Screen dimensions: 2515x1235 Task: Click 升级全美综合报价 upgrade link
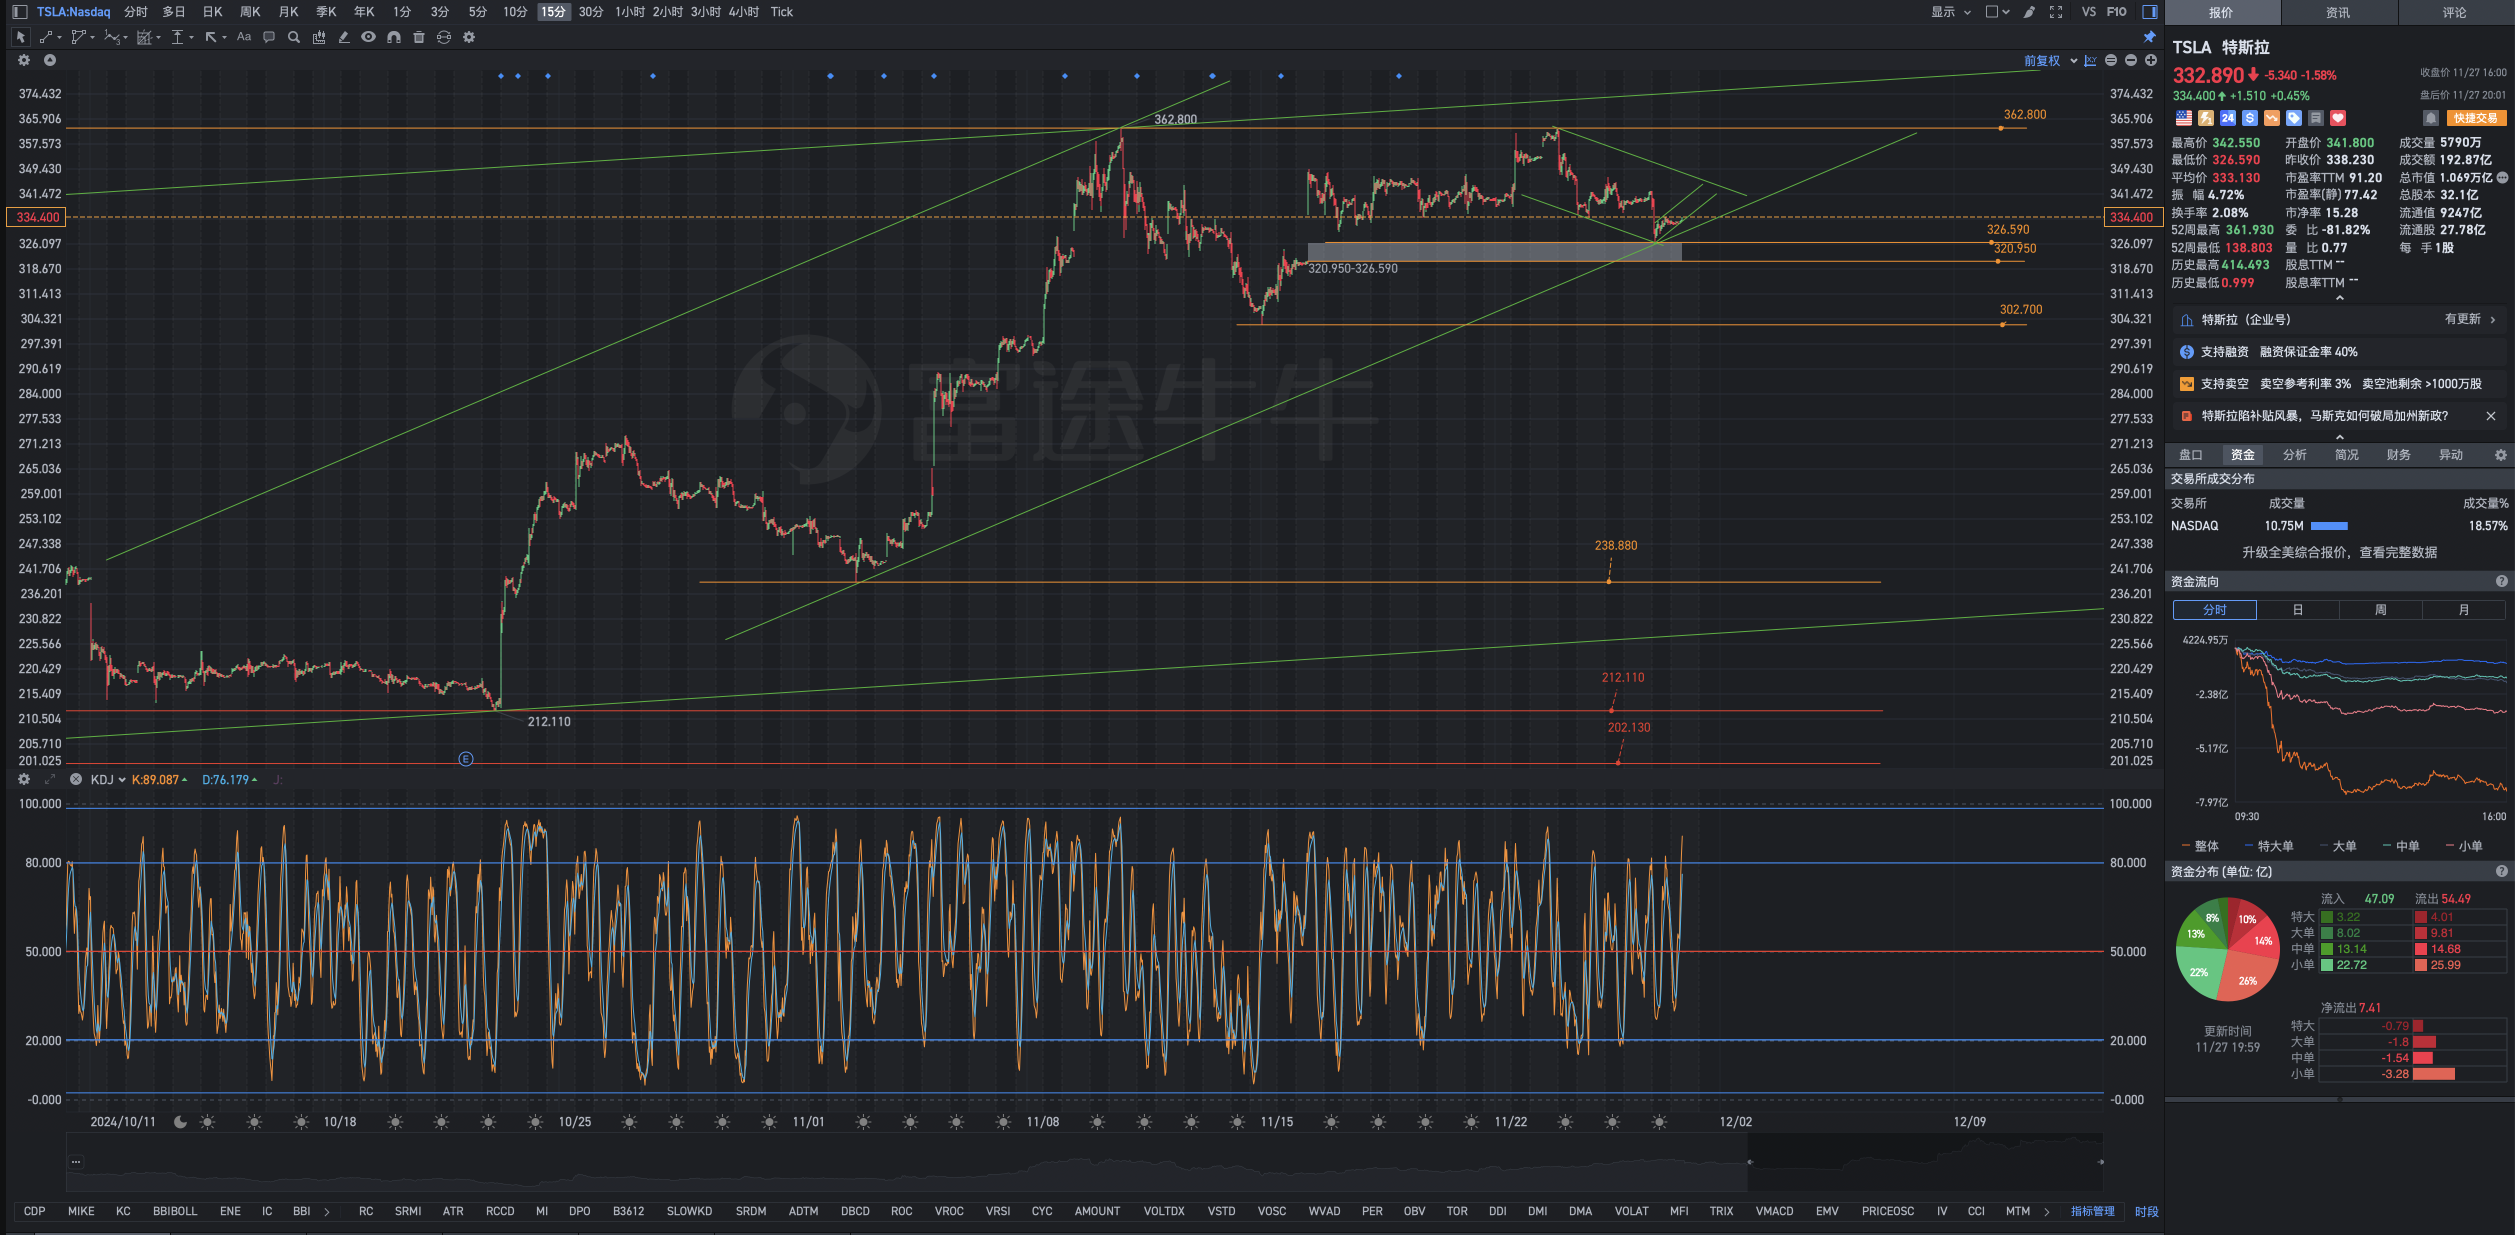coord(2340,552)
